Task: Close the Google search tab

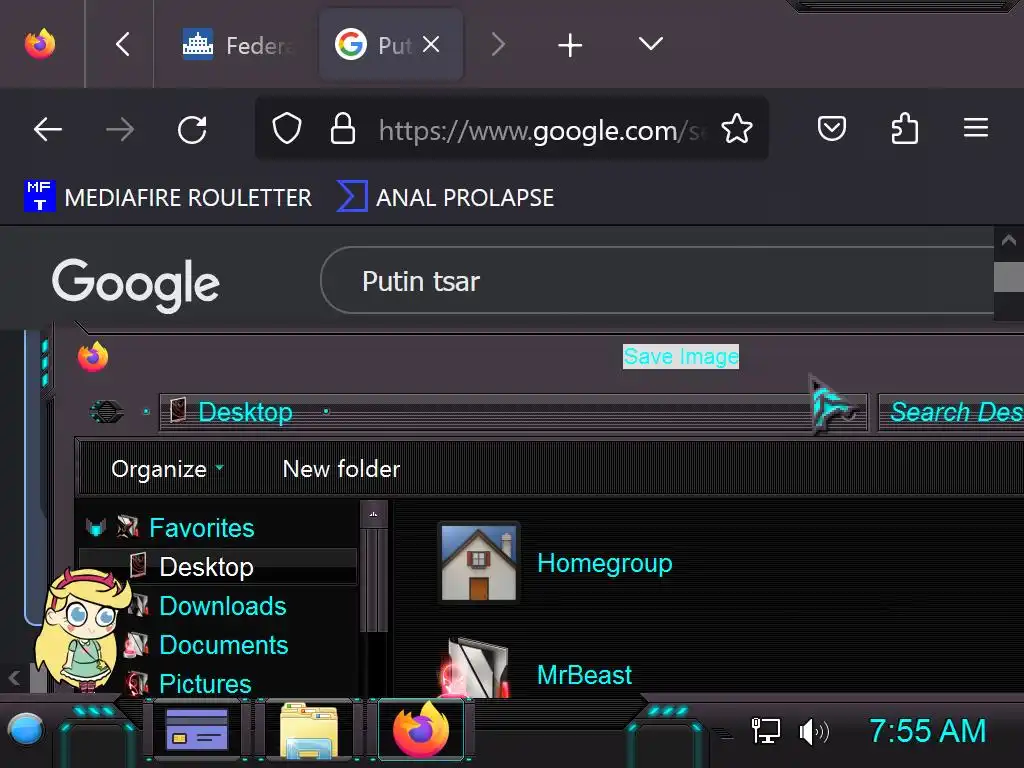Action: (431, 44)
